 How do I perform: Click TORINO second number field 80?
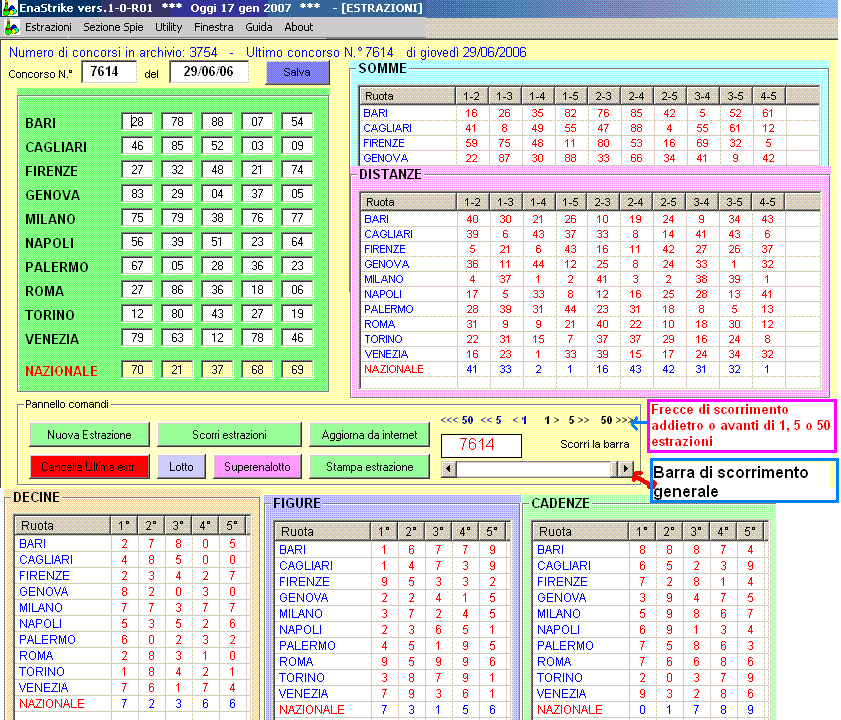[177, 314]
